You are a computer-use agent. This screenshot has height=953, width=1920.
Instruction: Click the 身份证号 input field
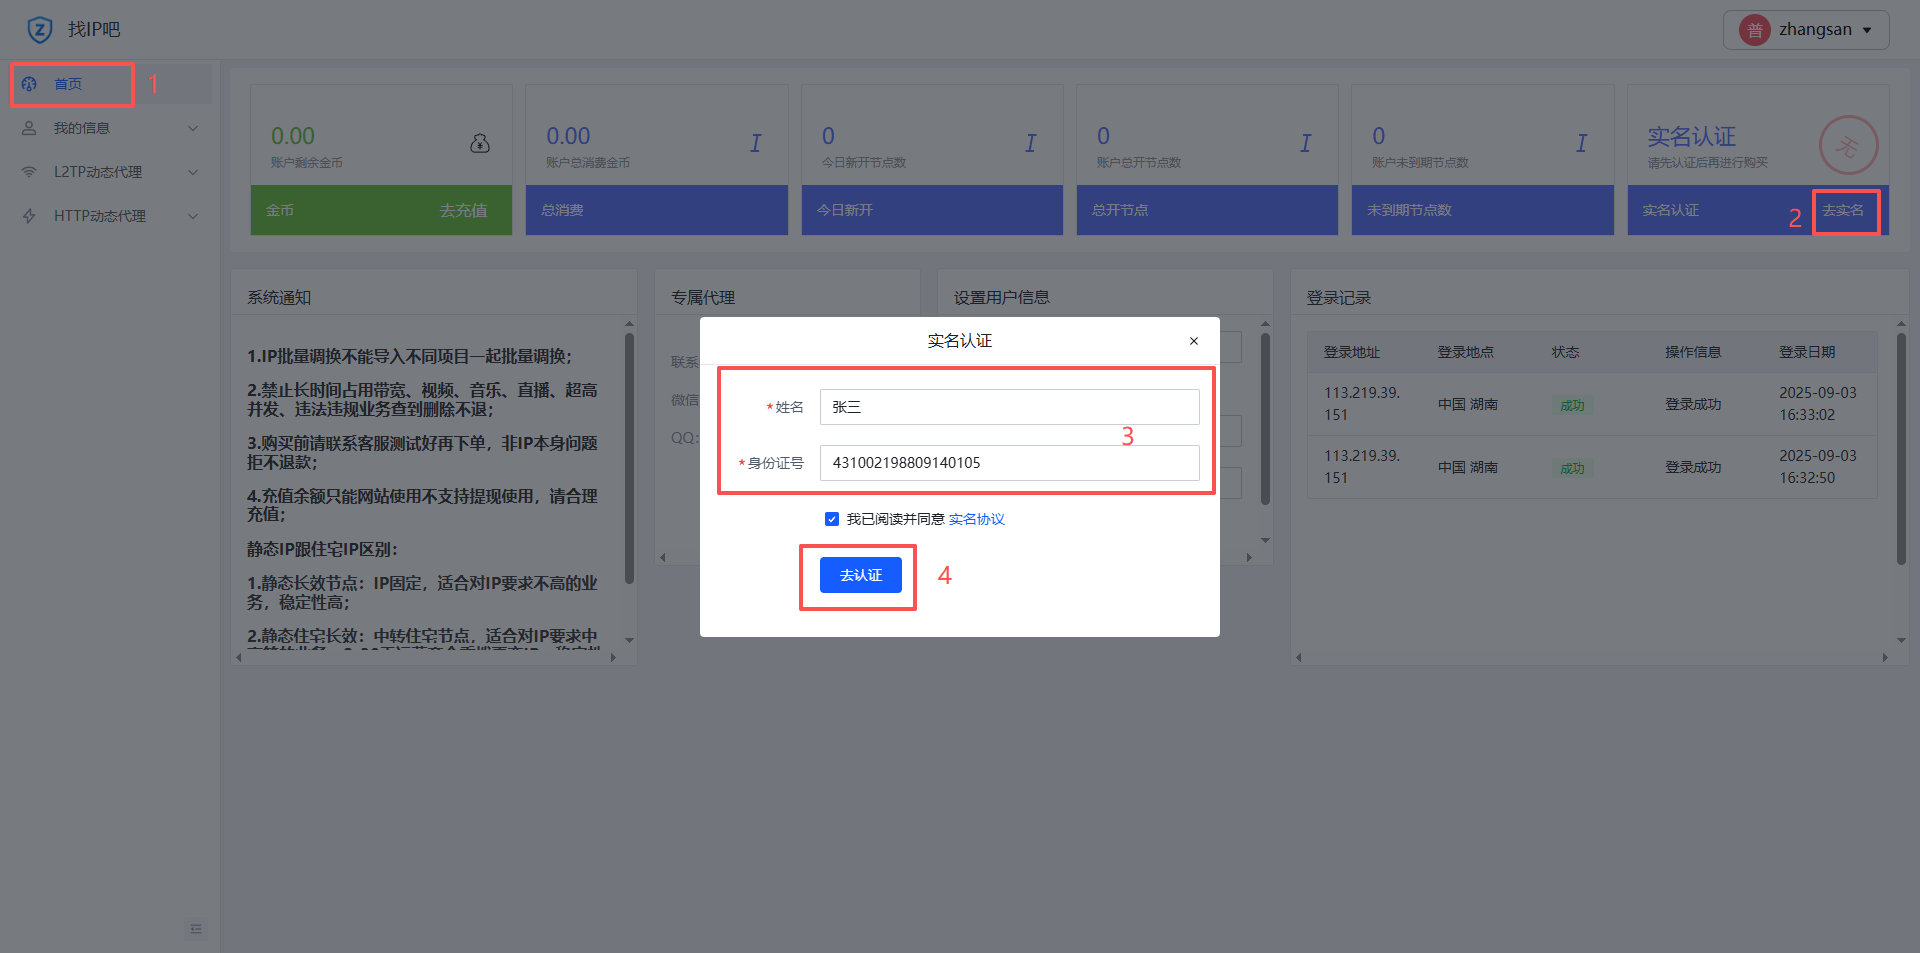coord(1010,463)
